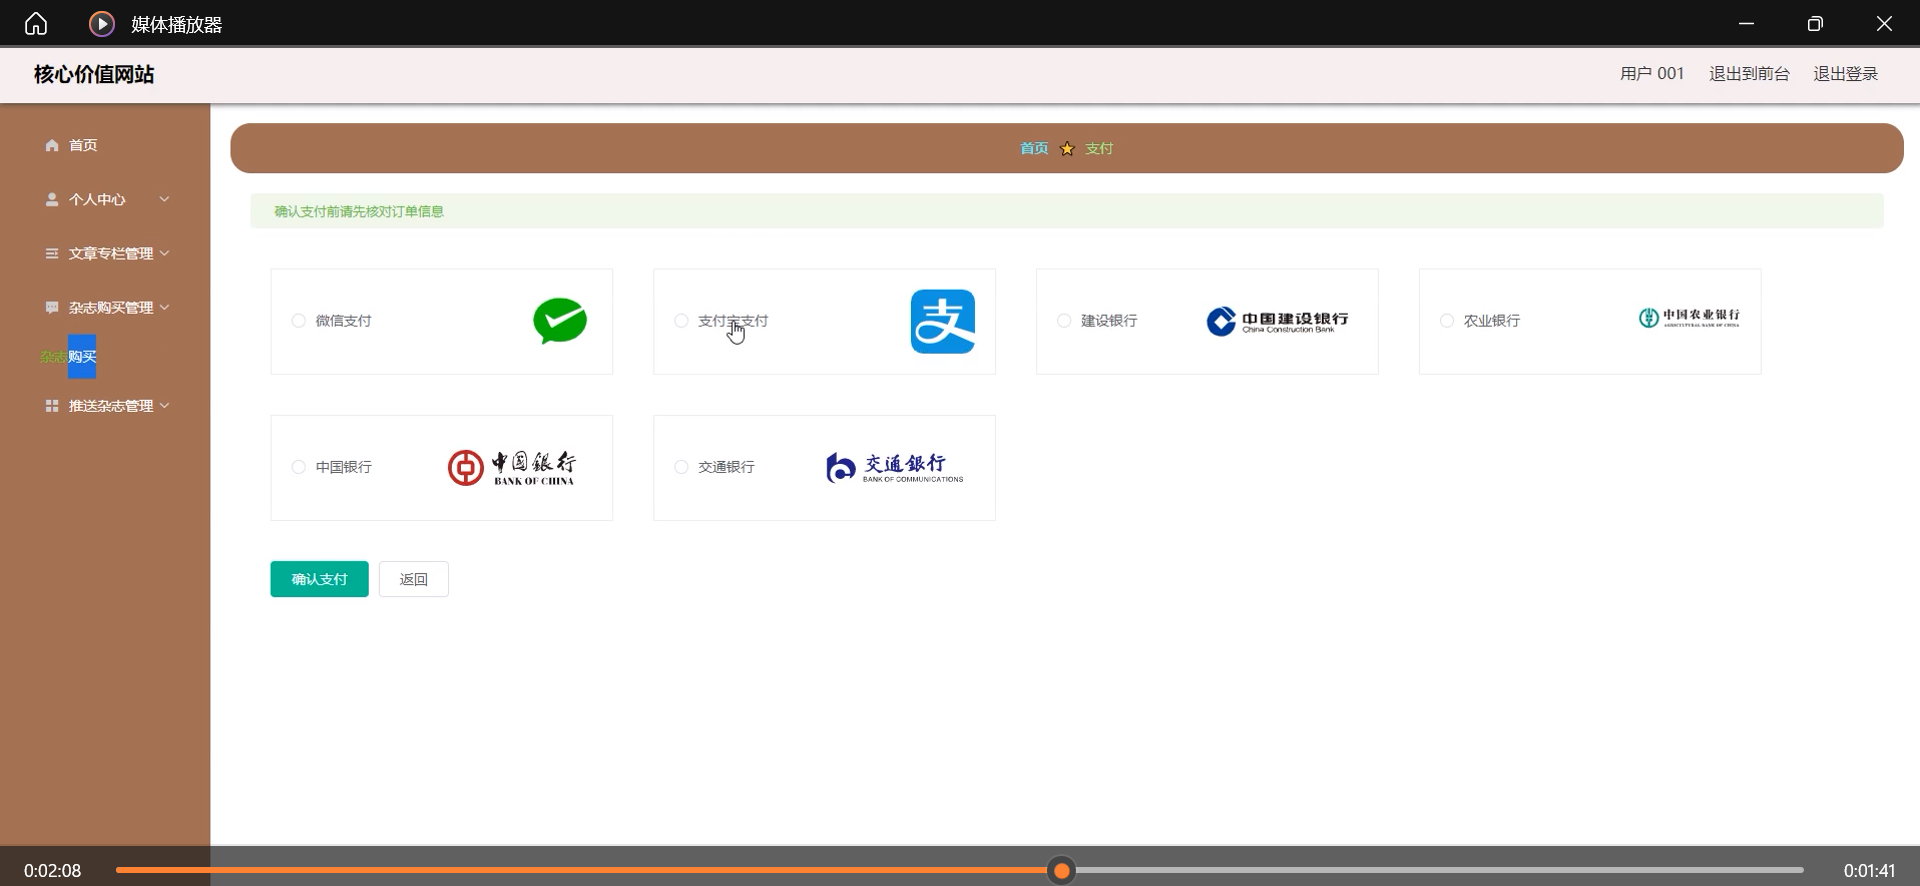Collapse the 杂志购买管理 chevron
The height and width of the screenshot is (886, 1920).
click(164, 307)
